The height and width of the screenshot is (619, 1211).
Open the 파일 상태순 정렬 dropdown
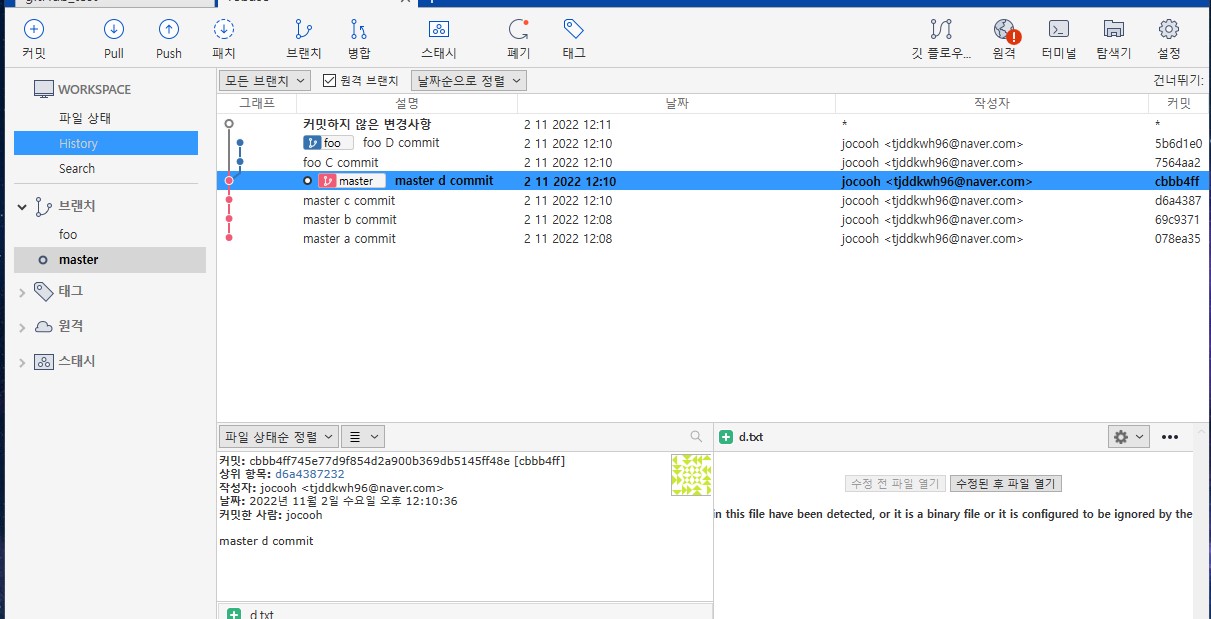pos(277,437)
